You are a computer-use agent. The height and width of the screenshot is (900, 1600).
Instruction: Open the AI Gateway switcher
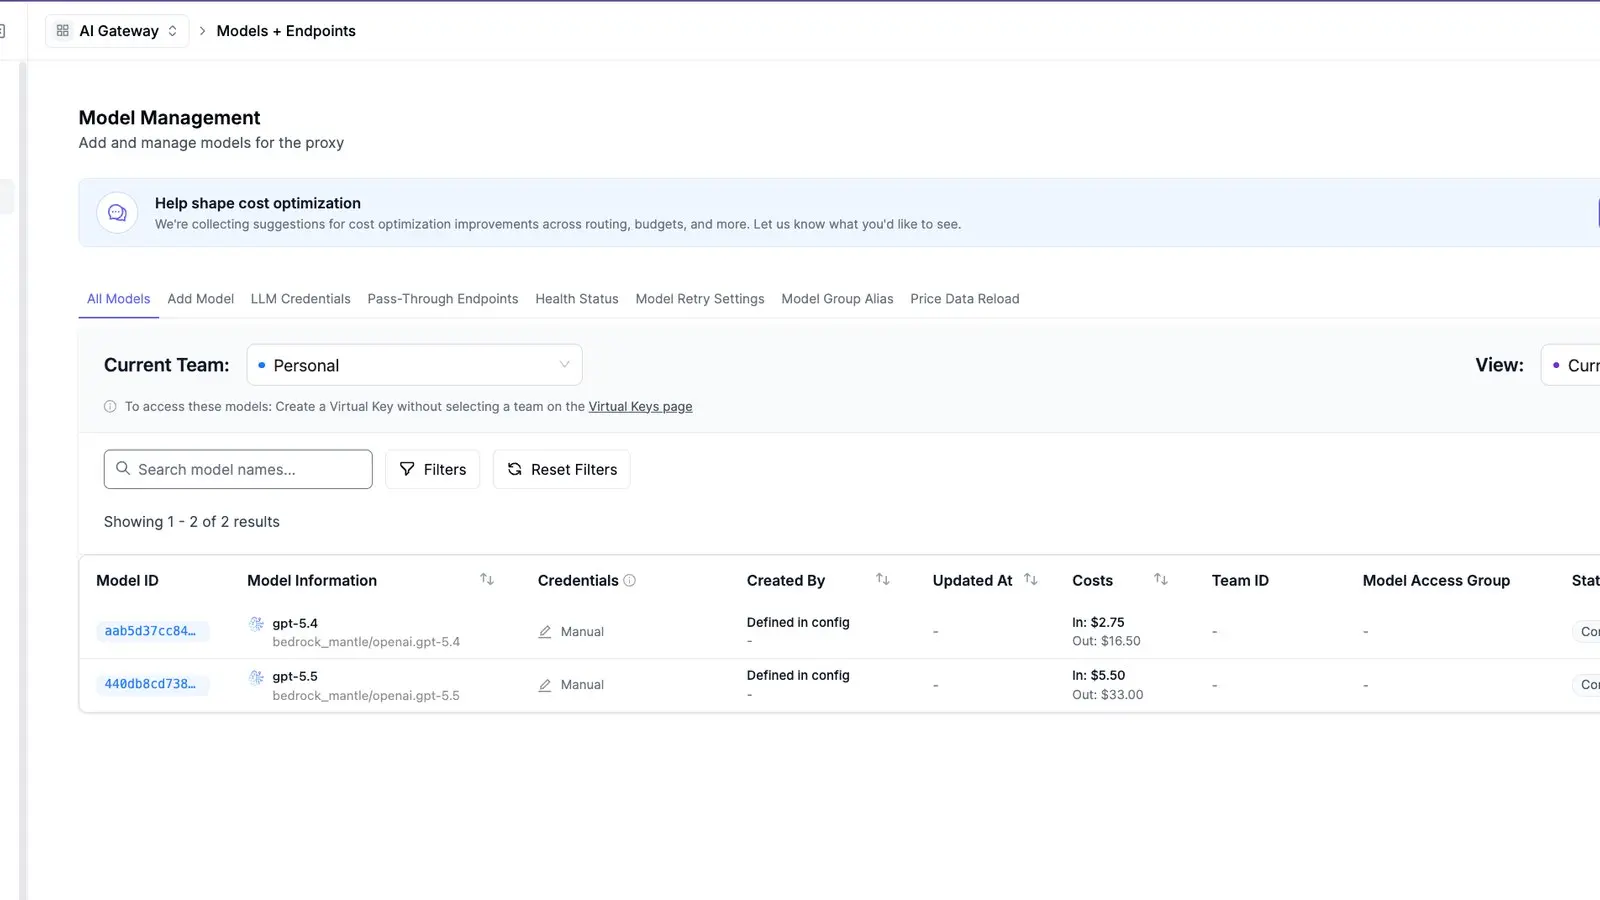117,31
